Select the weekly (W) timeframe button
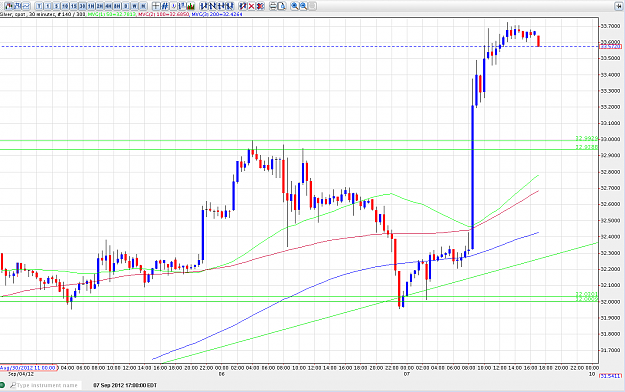Image resolution: width=625 pixels, height=392 pixels. coord(134,6)
